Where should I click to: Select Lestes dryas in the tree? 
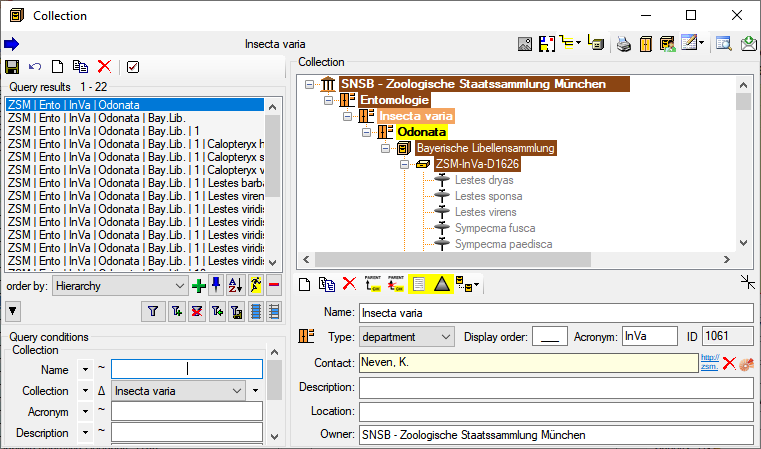pos(484,180)
